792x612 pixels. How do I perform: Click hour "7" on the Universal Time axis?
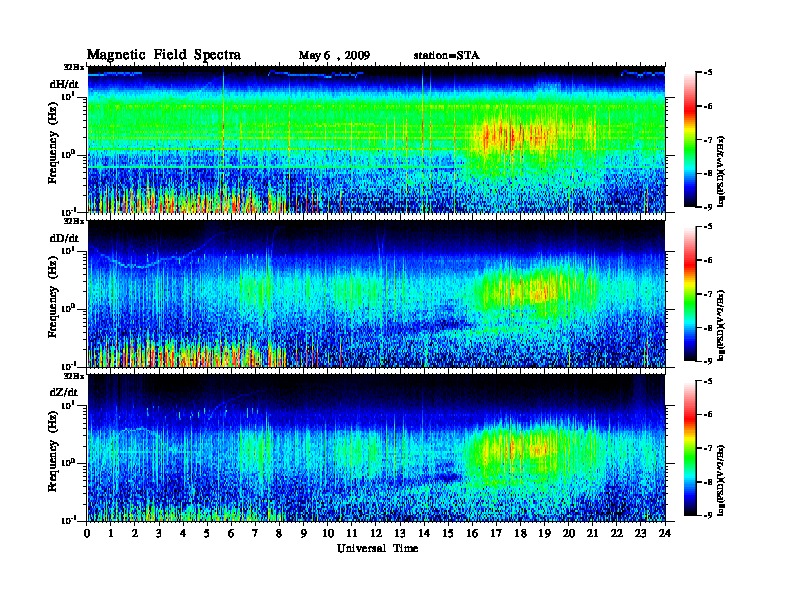(x=255, y=533)
